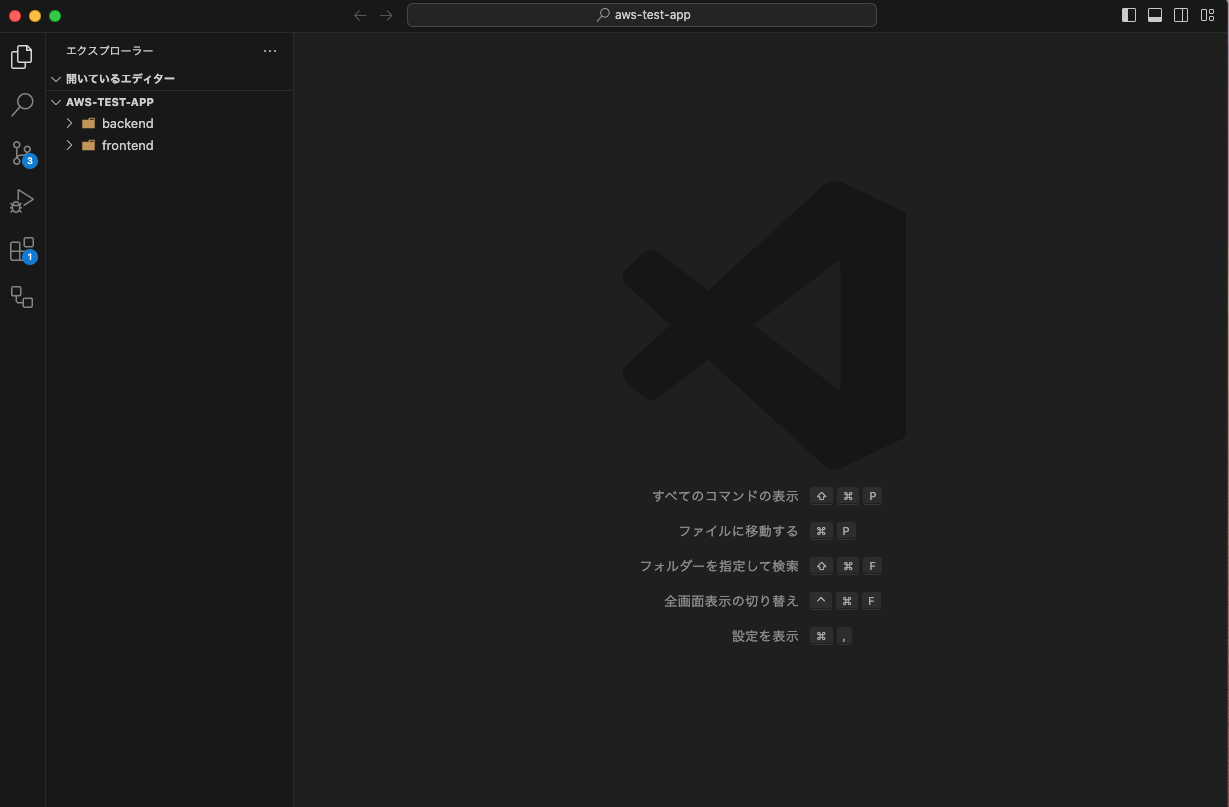Toggle the bottom panel visibility
The height and width of the screenshot is (807, 1229).
tap(1155, 15)
